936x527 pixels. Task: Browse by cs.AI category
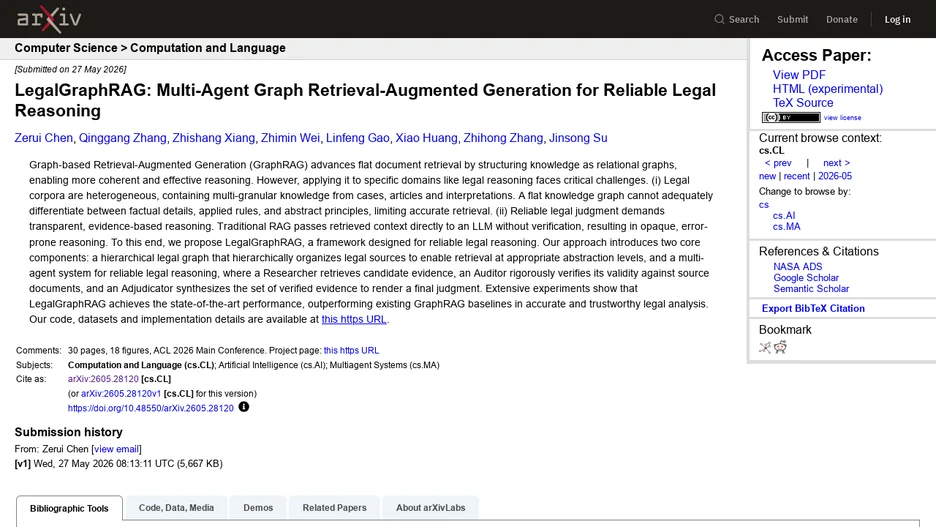[x=784, y=215]
